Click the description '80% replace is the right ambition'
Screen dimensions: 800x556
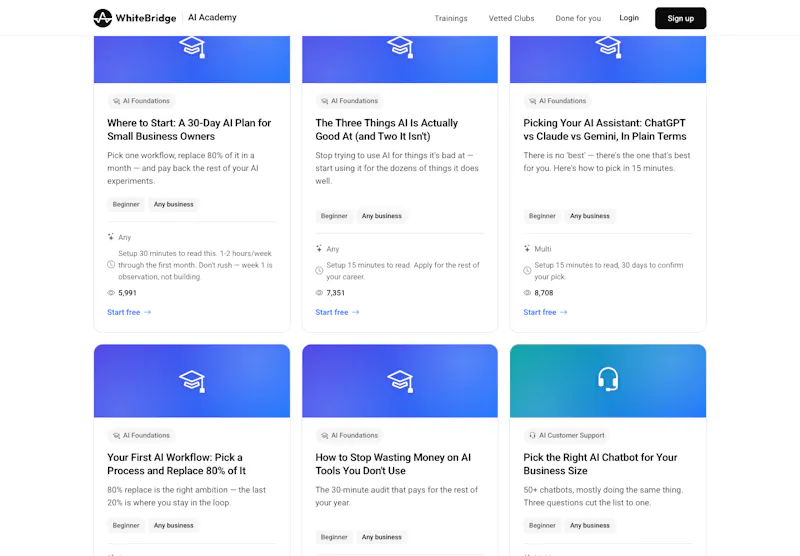click(187, 496)
